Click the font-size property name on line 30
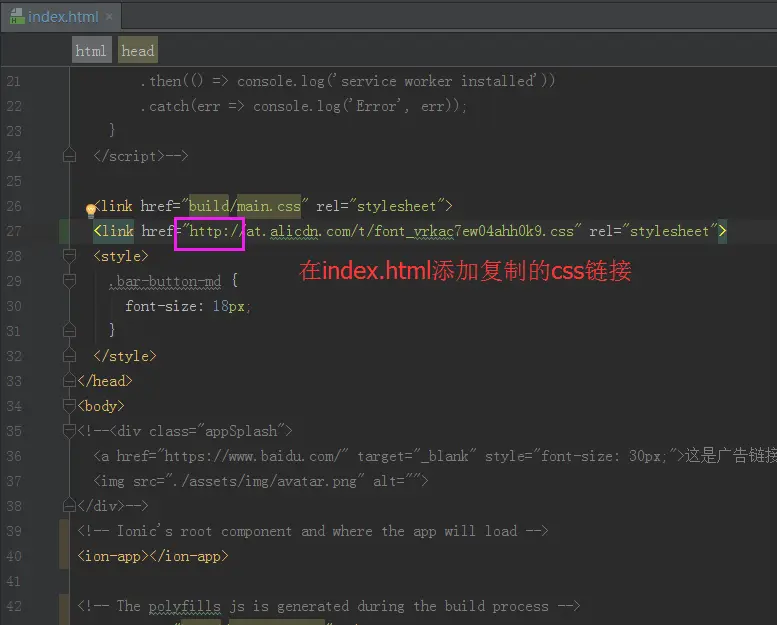The height and width of the screenshot is (625, 777). click(x=161, y=306)
